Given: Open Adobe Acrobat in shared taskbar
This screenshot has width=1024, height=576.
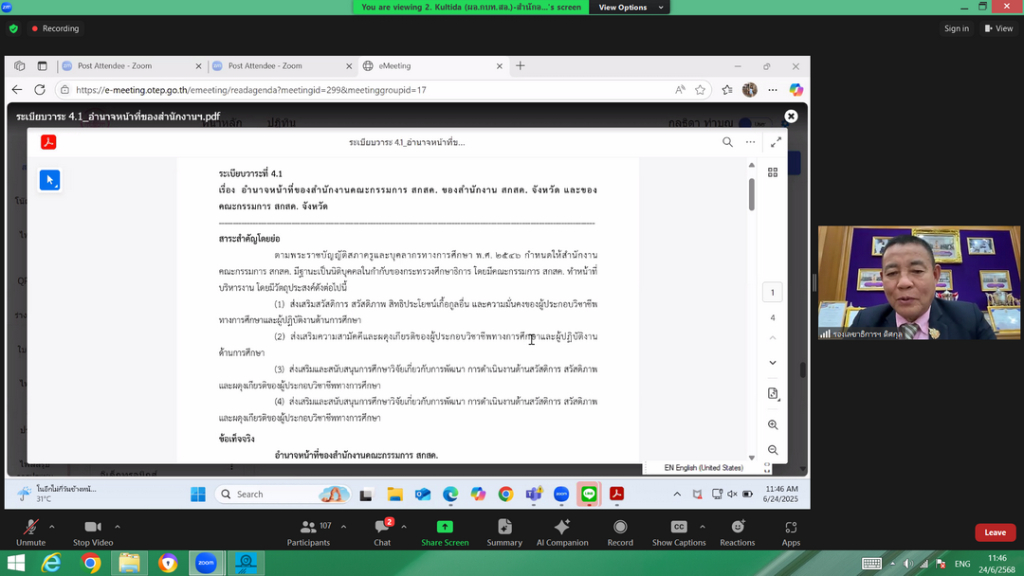Looking at the screenshot, I should tap(616, 494).
